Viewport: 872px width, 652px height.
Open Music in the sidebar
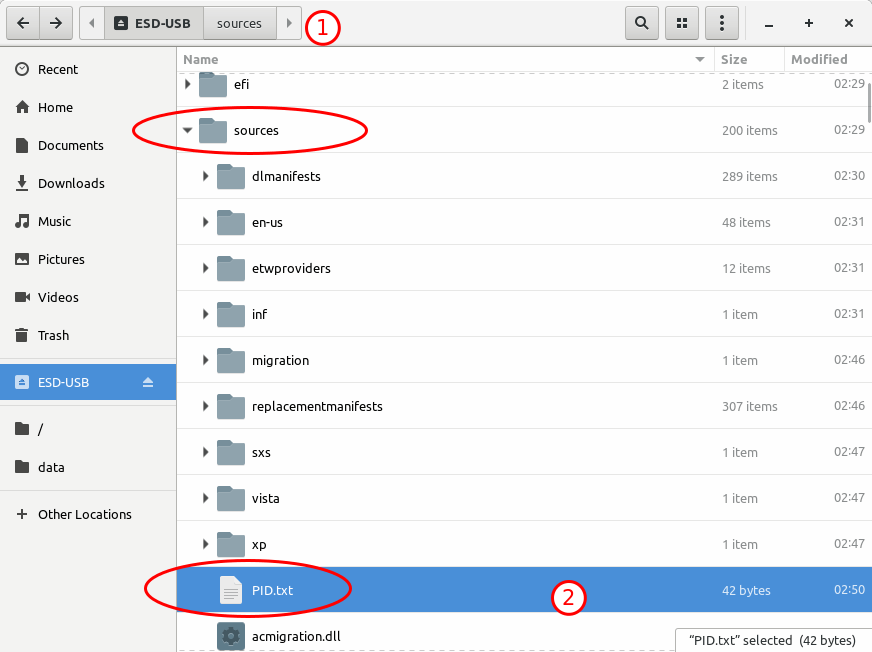tap(88, 221)
